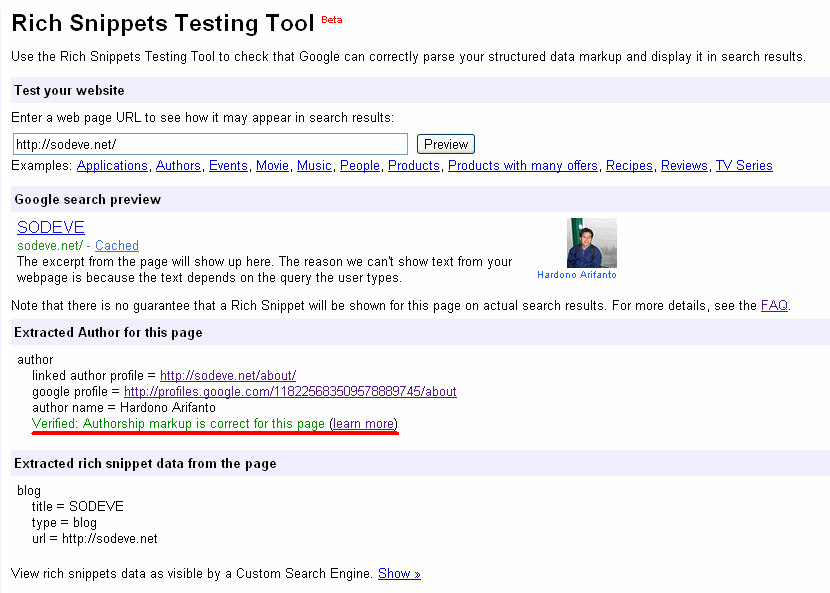The height and width of the screenshot is (593, 830).
Task: Click the author profile photo thumbnail
Action: tap(592, 242)
